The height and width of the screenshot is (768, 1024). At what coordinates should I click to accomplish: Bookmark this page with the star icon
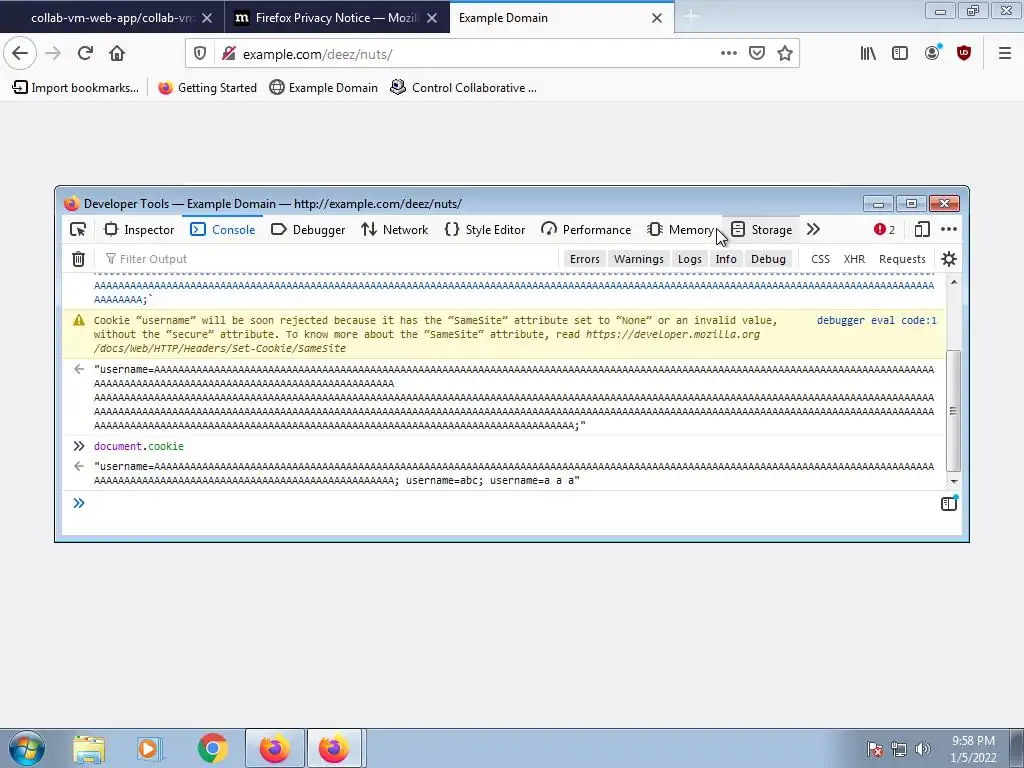click(785, 54)
